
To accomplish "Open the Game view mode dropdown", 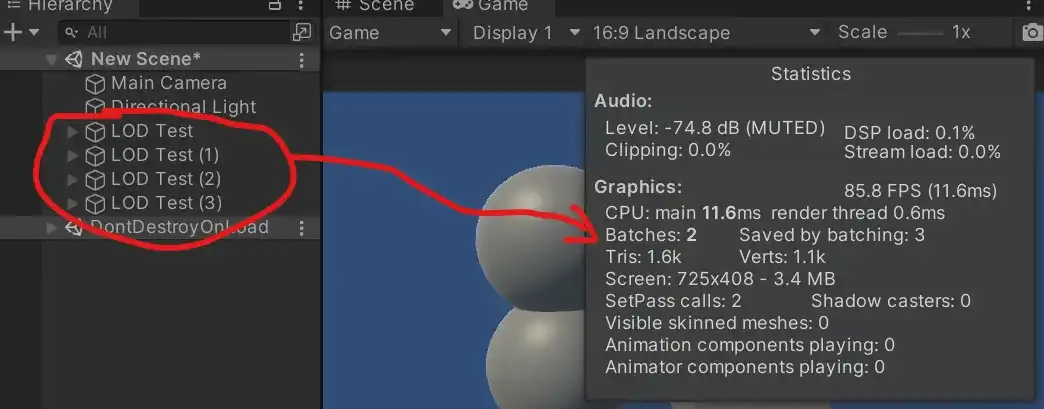I will coord(390,33).
